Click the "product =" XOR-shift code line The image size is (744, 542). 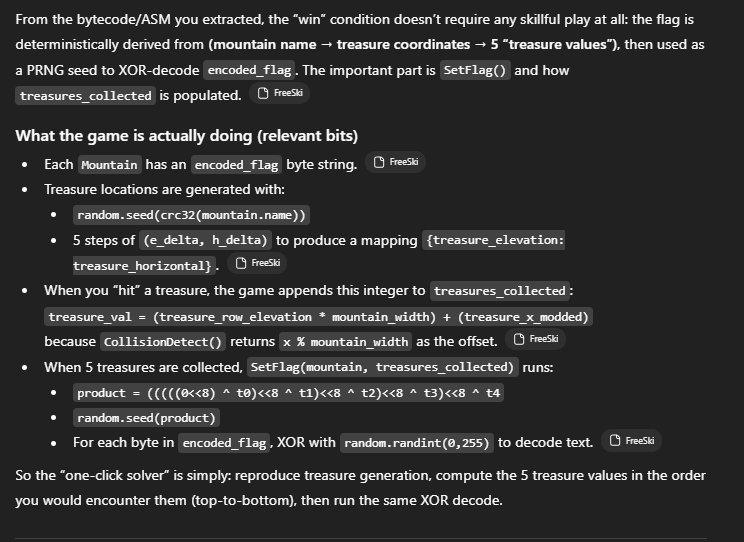(x=289, y=393)
